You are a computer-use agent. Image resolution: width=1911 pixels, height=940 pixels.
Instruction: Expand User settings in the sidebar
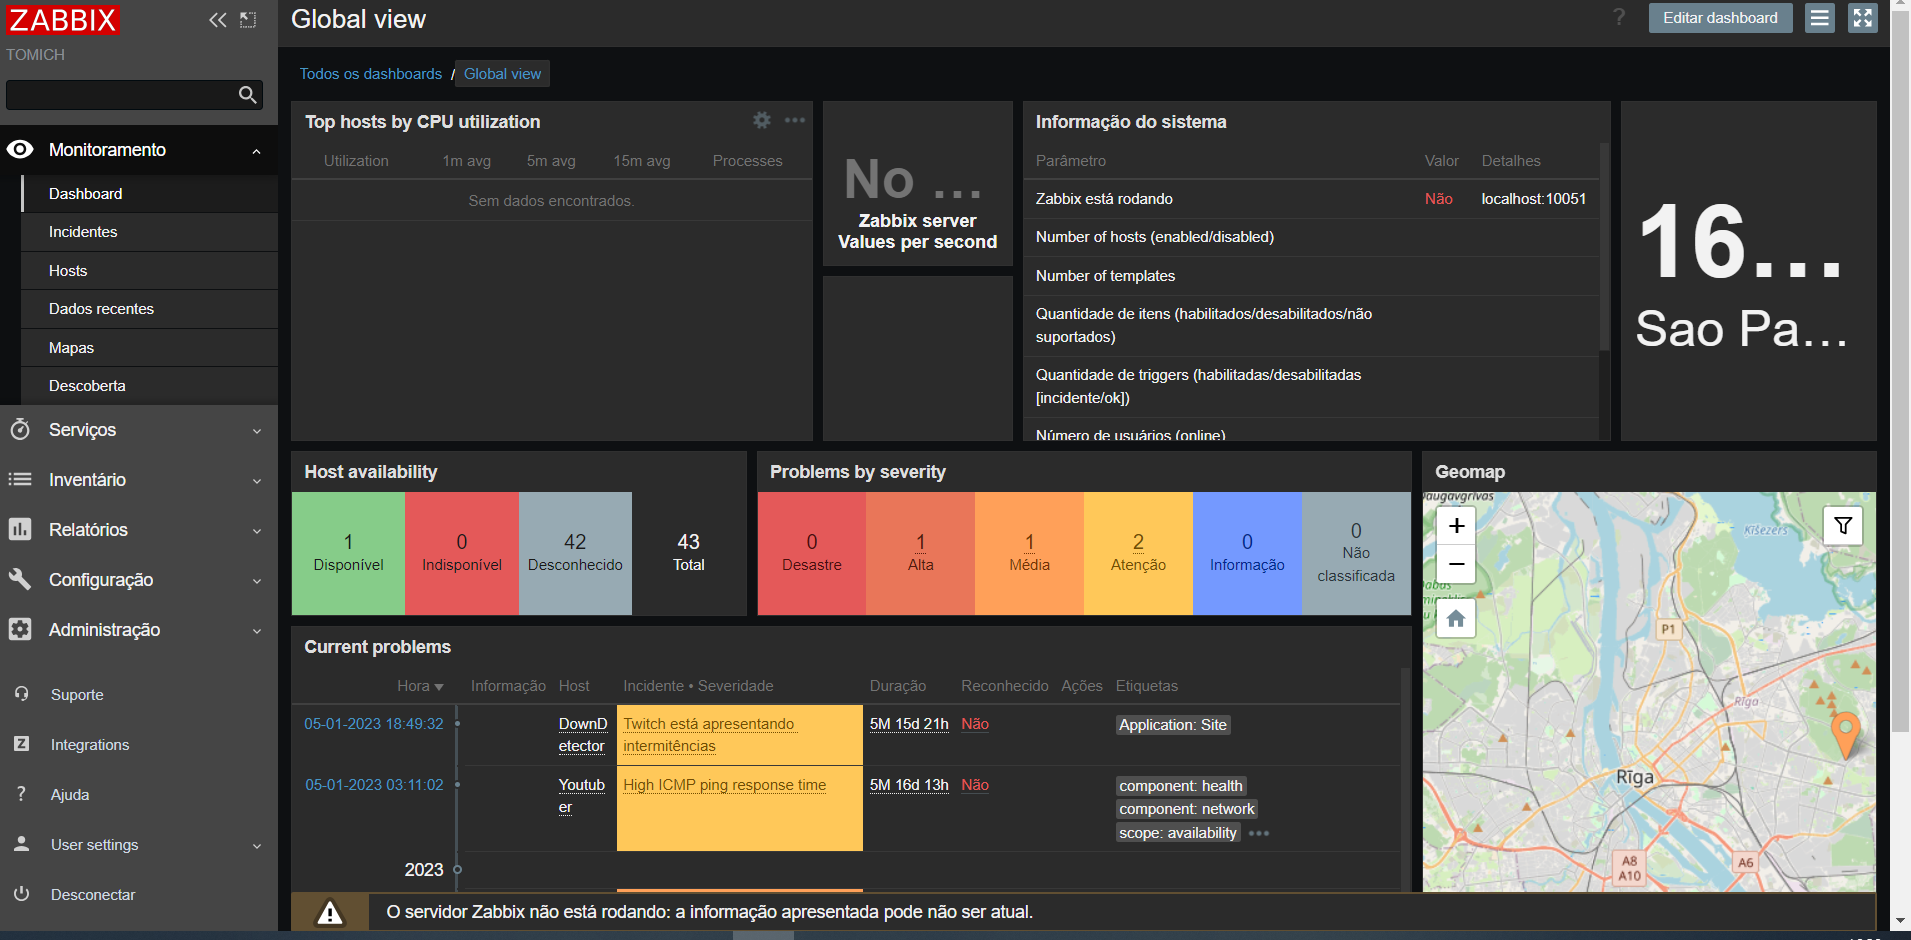(x=139, y=845)
